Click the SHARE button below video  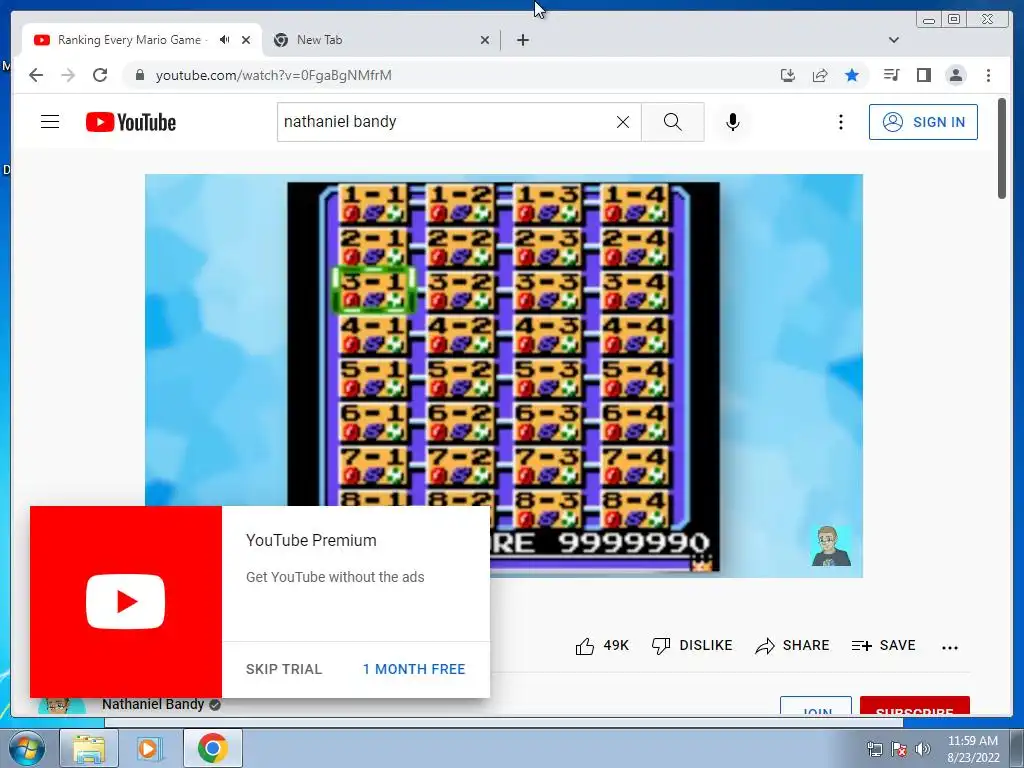point(792,646)
